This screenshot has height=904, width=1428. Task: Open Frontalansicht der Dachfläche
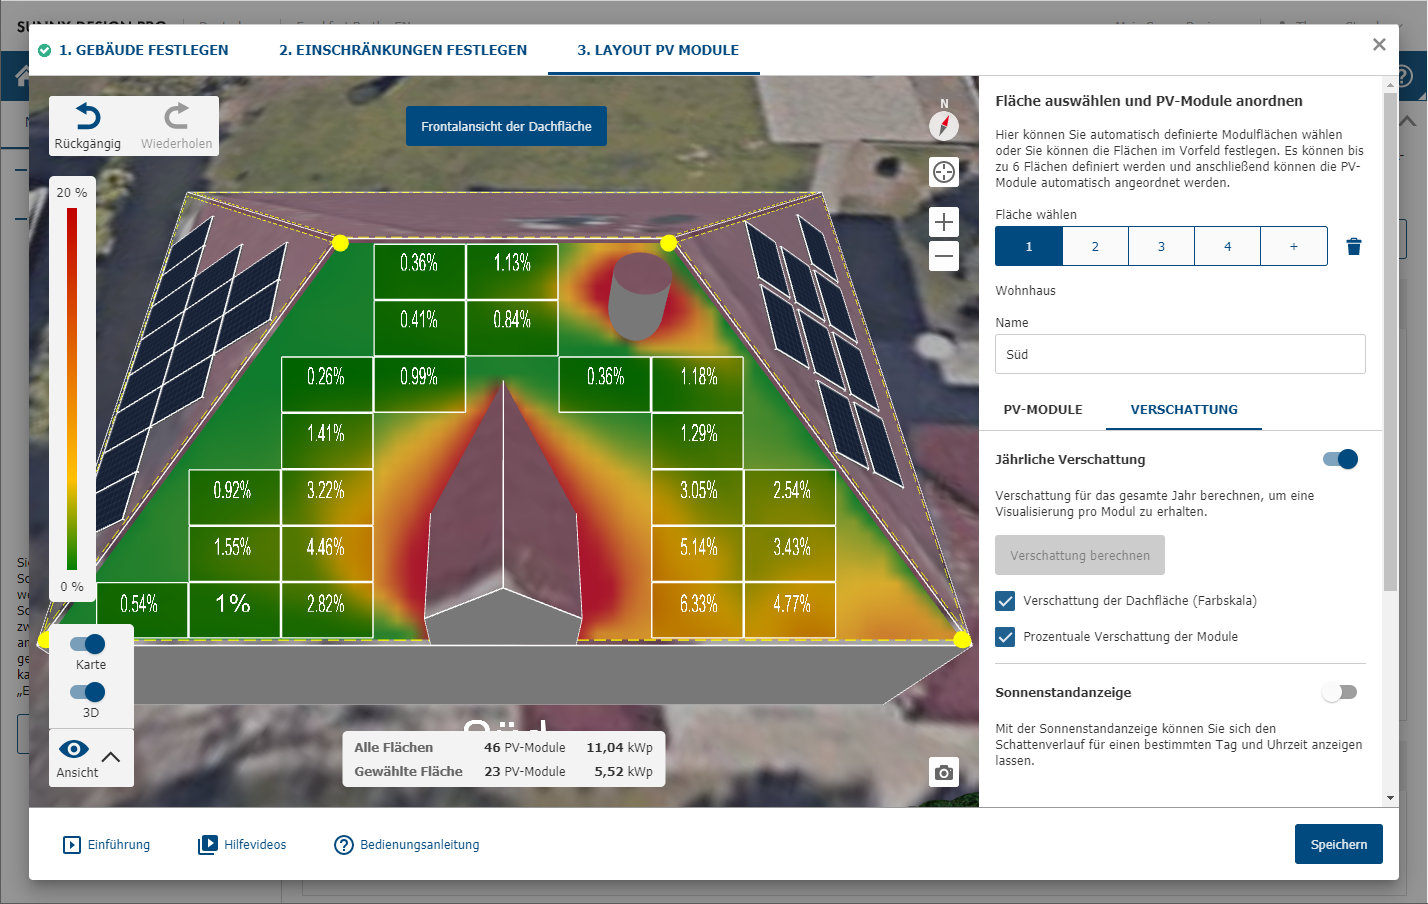[x=506, y=126]
